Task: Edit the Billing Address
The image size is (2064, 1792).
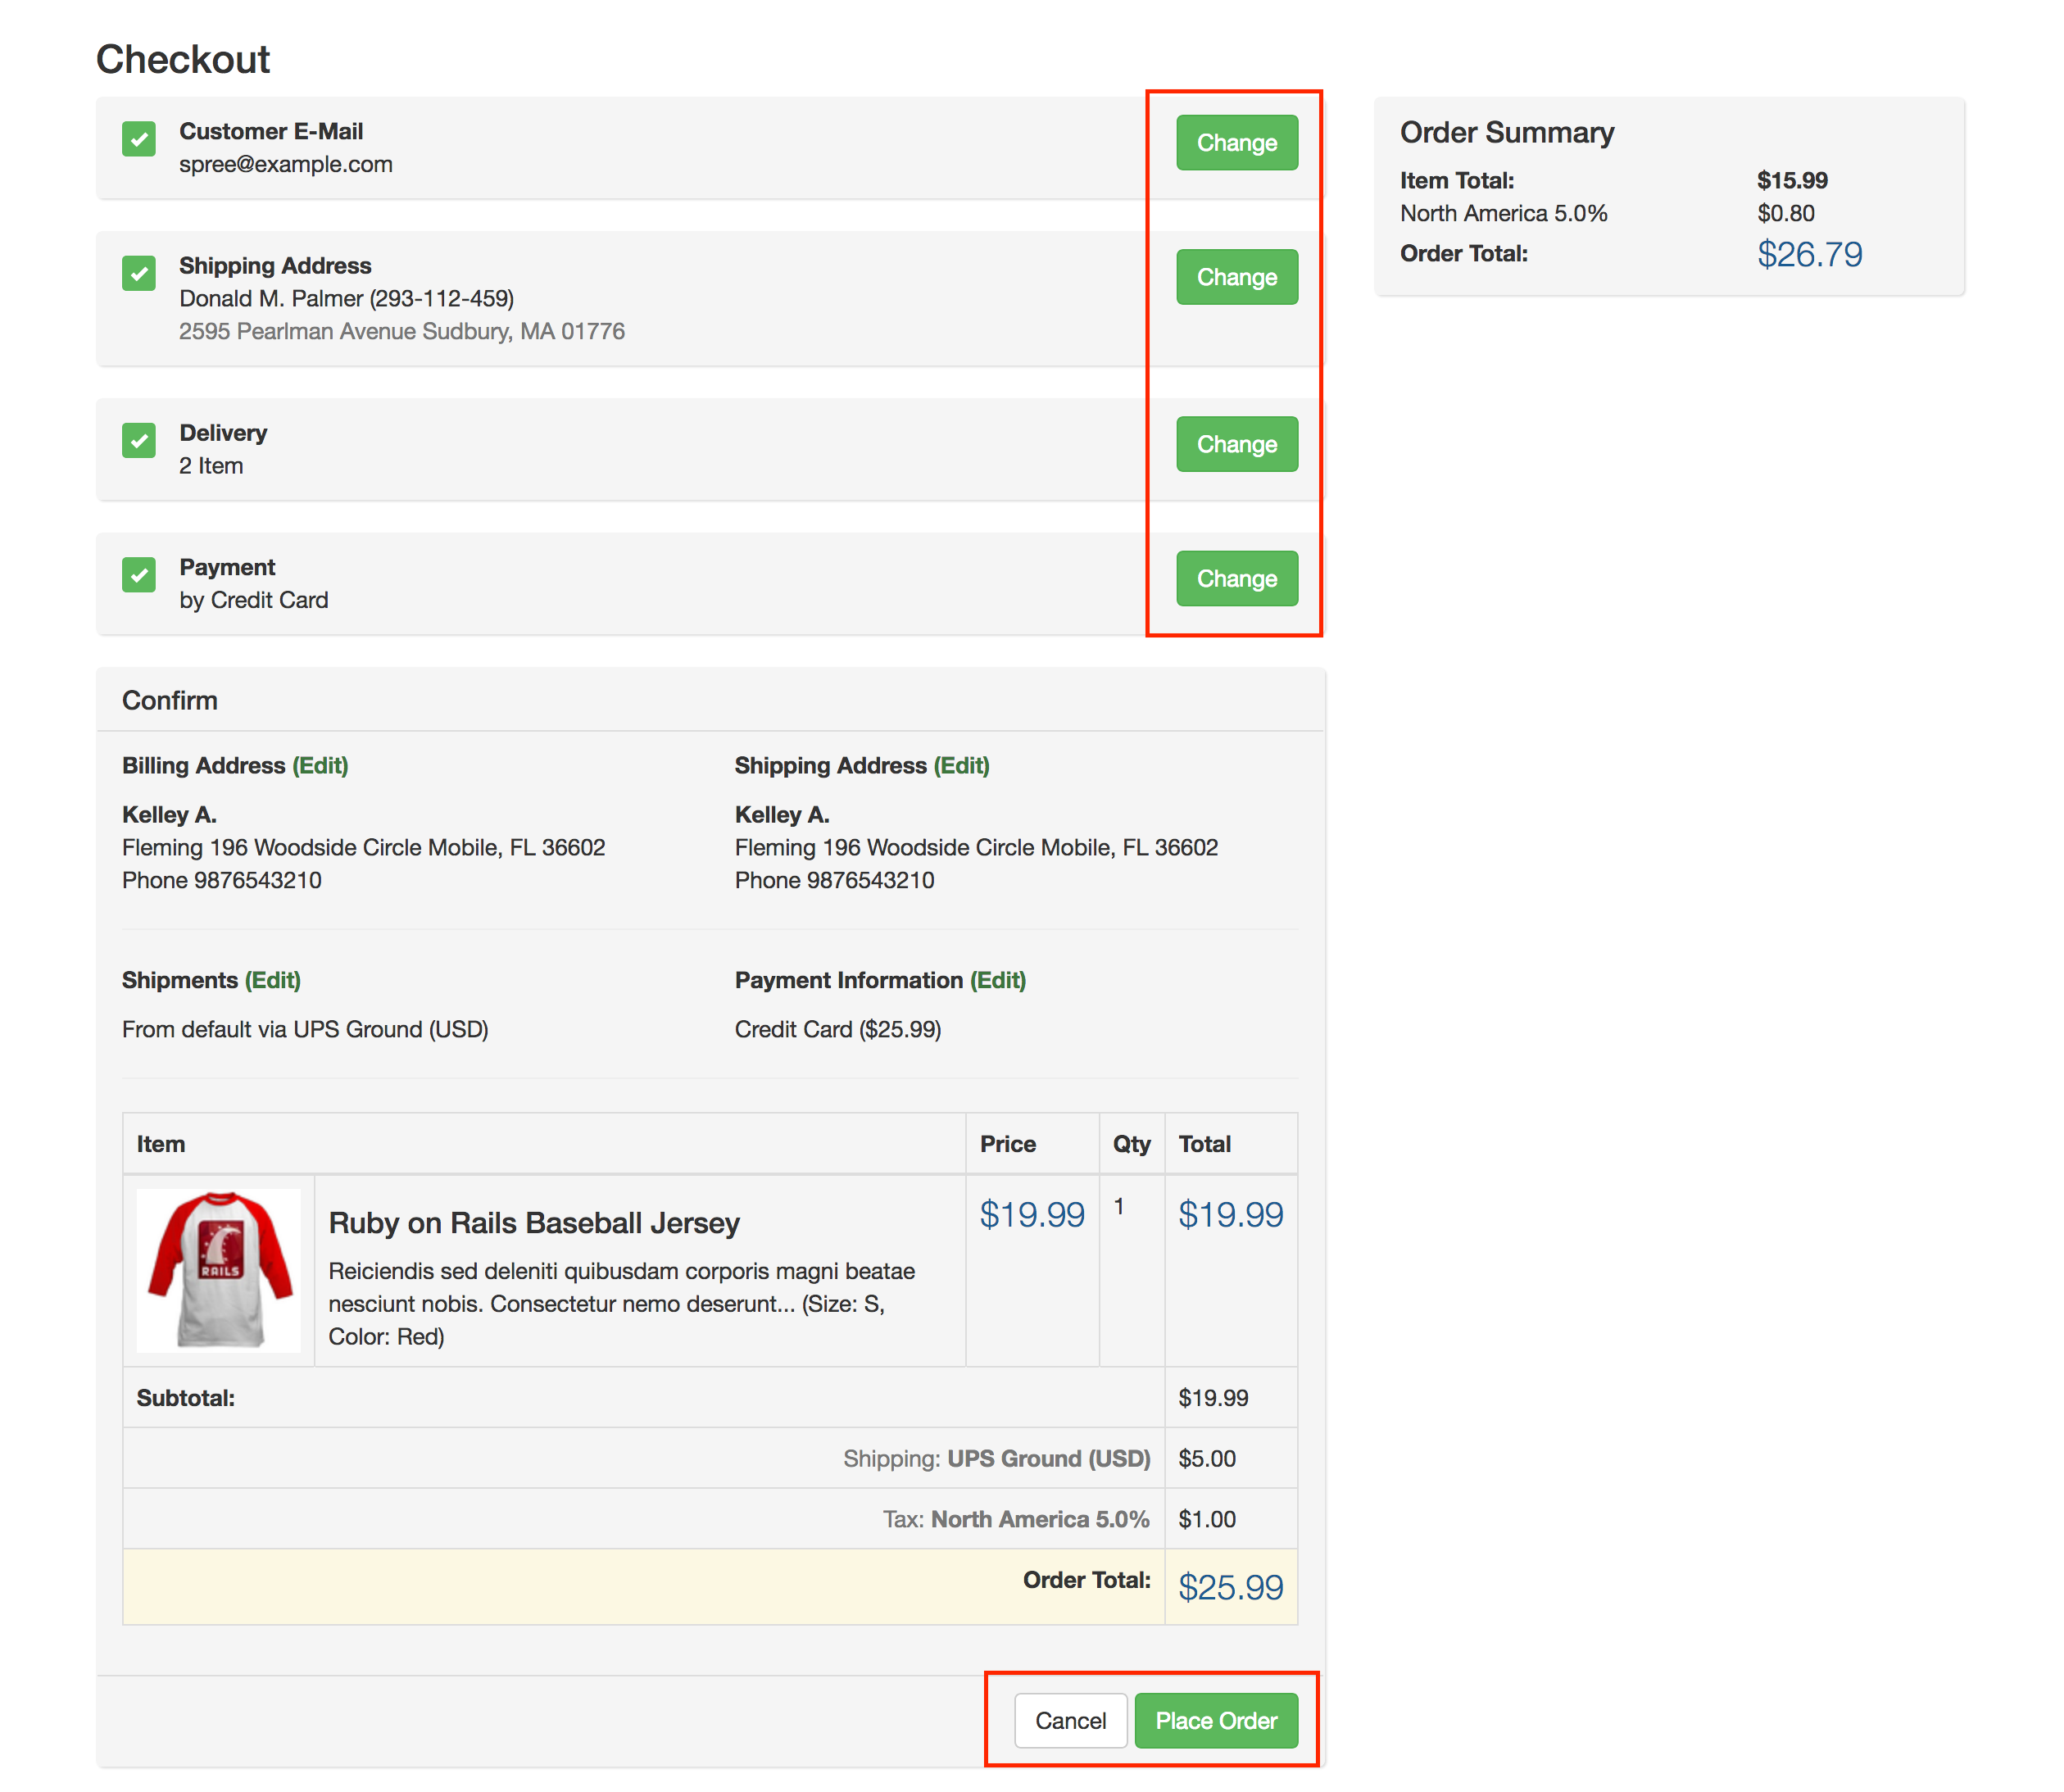Action: click(320, 766)
